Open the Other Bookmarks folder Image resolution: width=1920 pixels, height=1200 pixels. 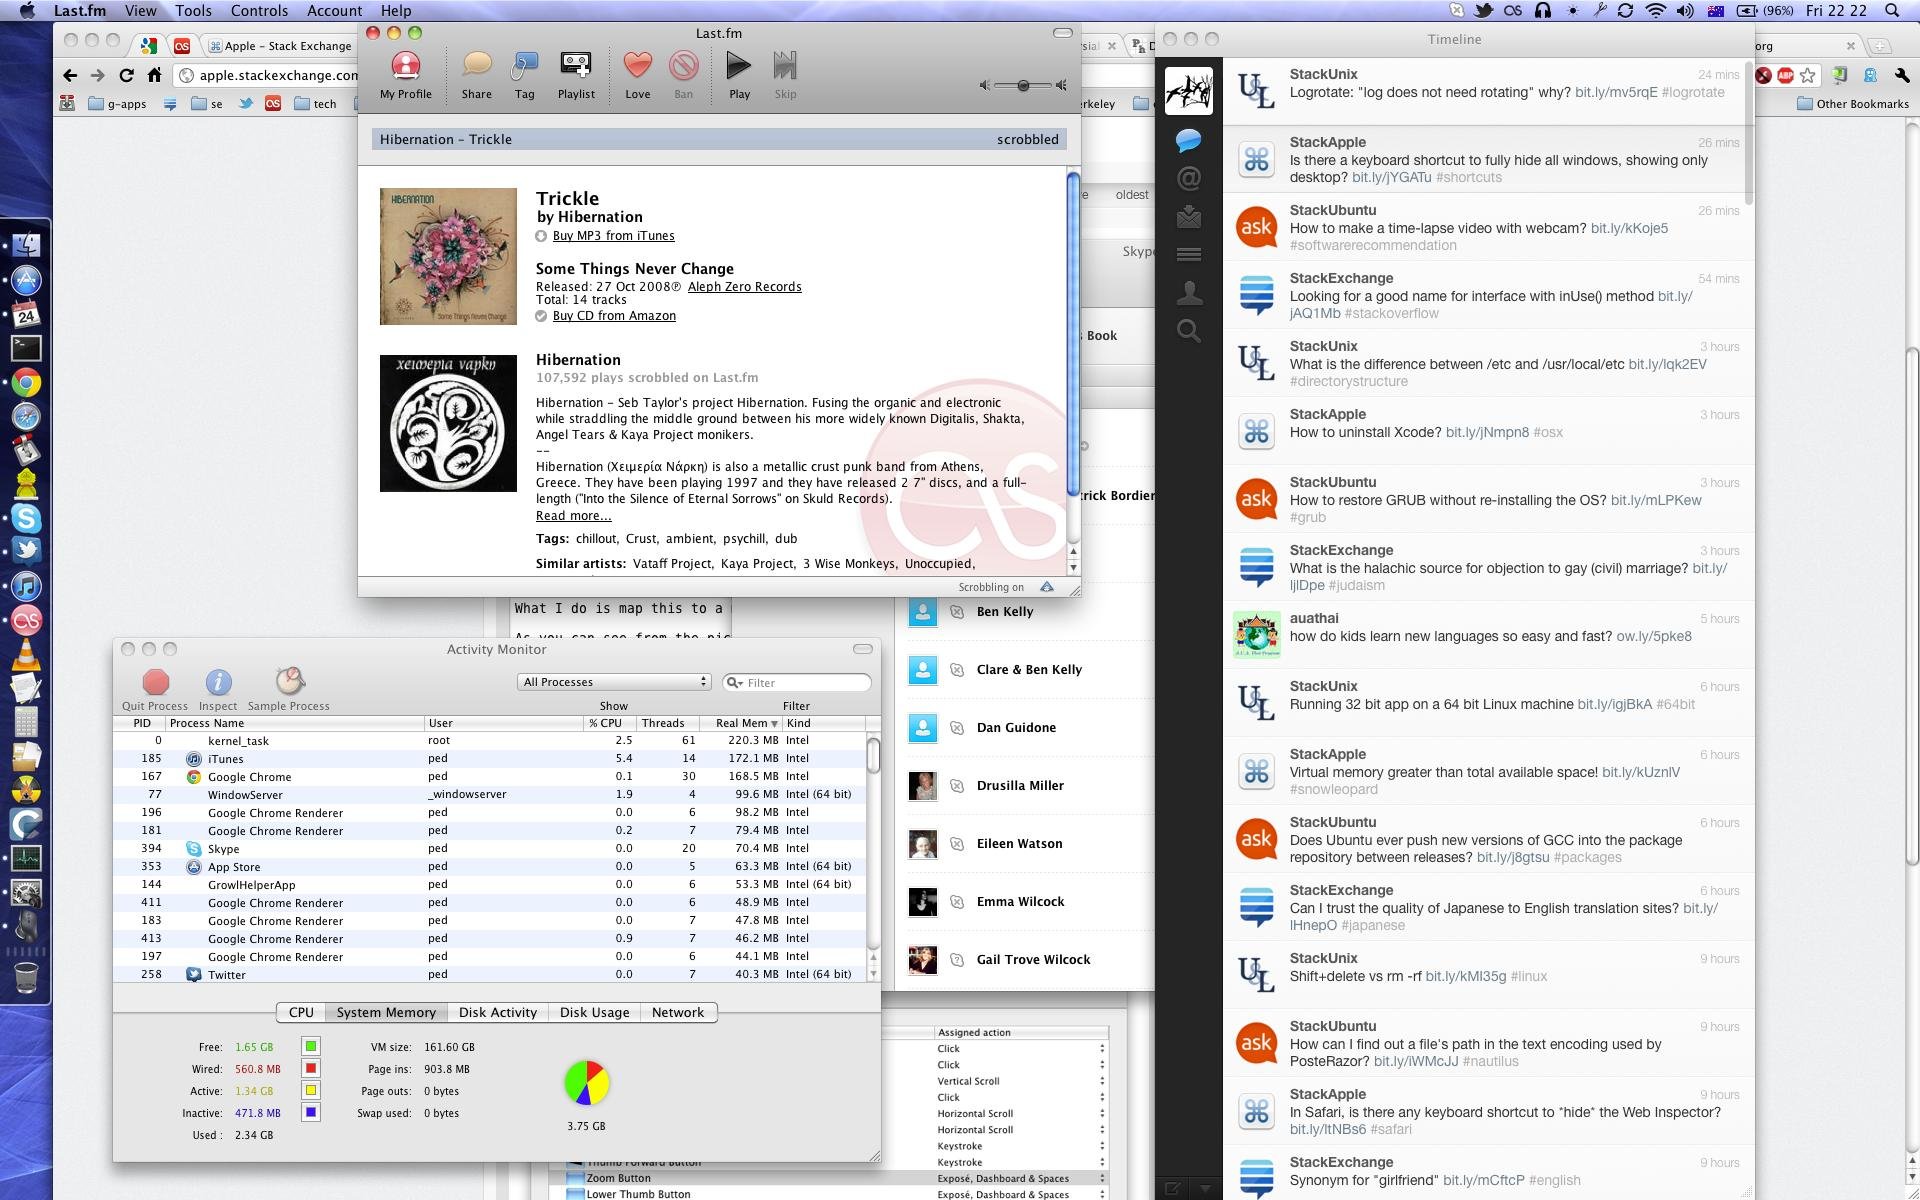pos(1852,104)
